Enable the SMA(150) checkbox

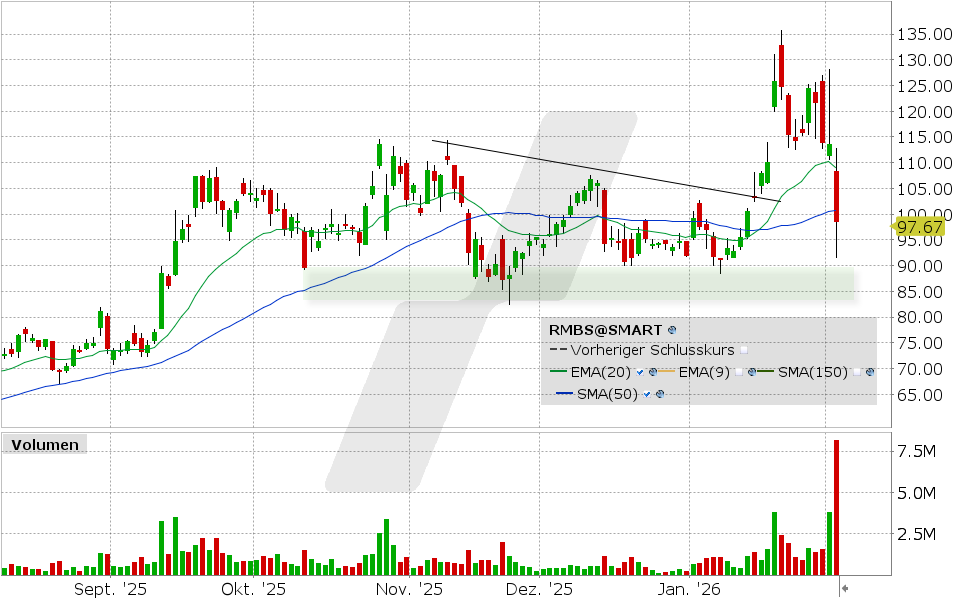[x=857, y=372]
